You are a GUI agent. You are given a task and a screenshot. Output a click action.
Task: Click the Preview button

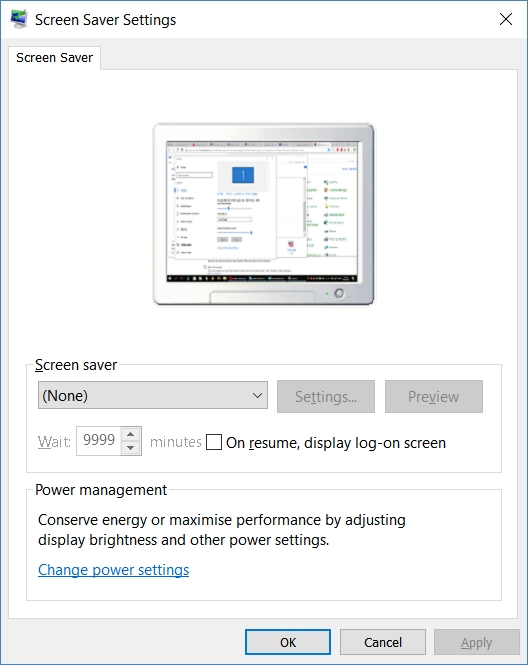[433, 397]
